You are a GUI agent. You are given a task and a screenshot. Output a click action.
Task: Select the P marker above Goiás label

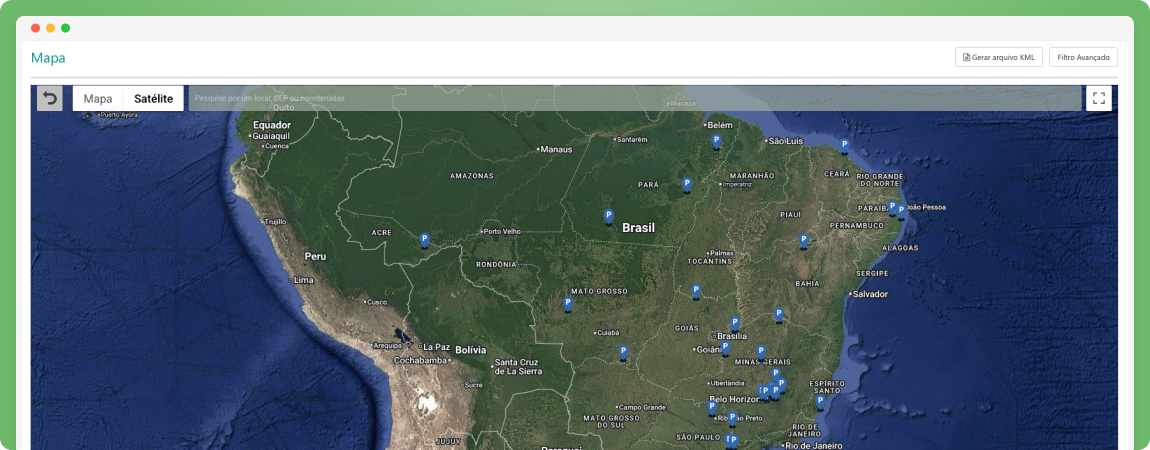(x=696, y=291)
